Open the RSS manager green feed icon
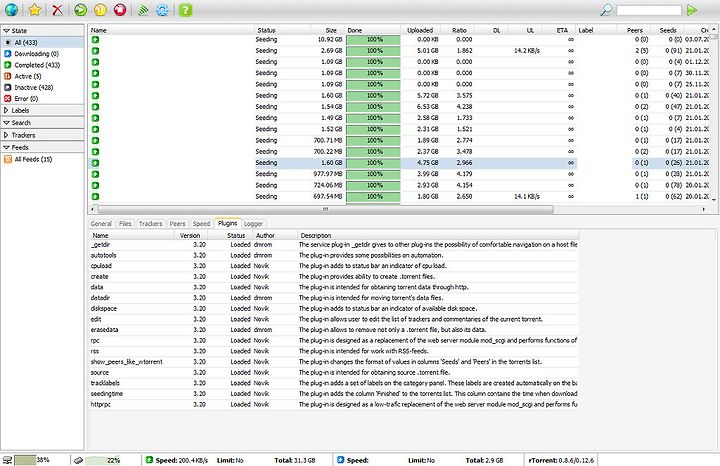Image resolution: width=720 pixels, height=466 pixels. (x=143, y=10)
